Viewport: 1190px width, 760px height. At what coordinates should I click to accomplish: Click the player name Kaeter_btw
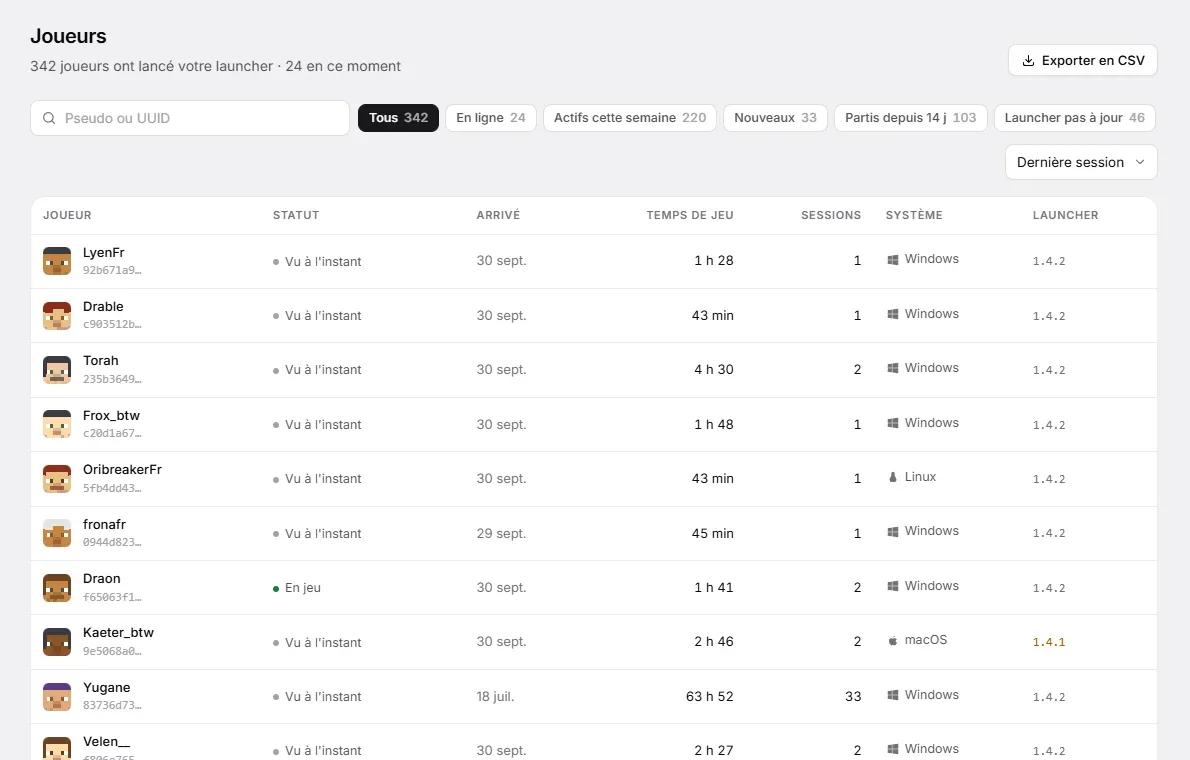(x=118, y=632)
